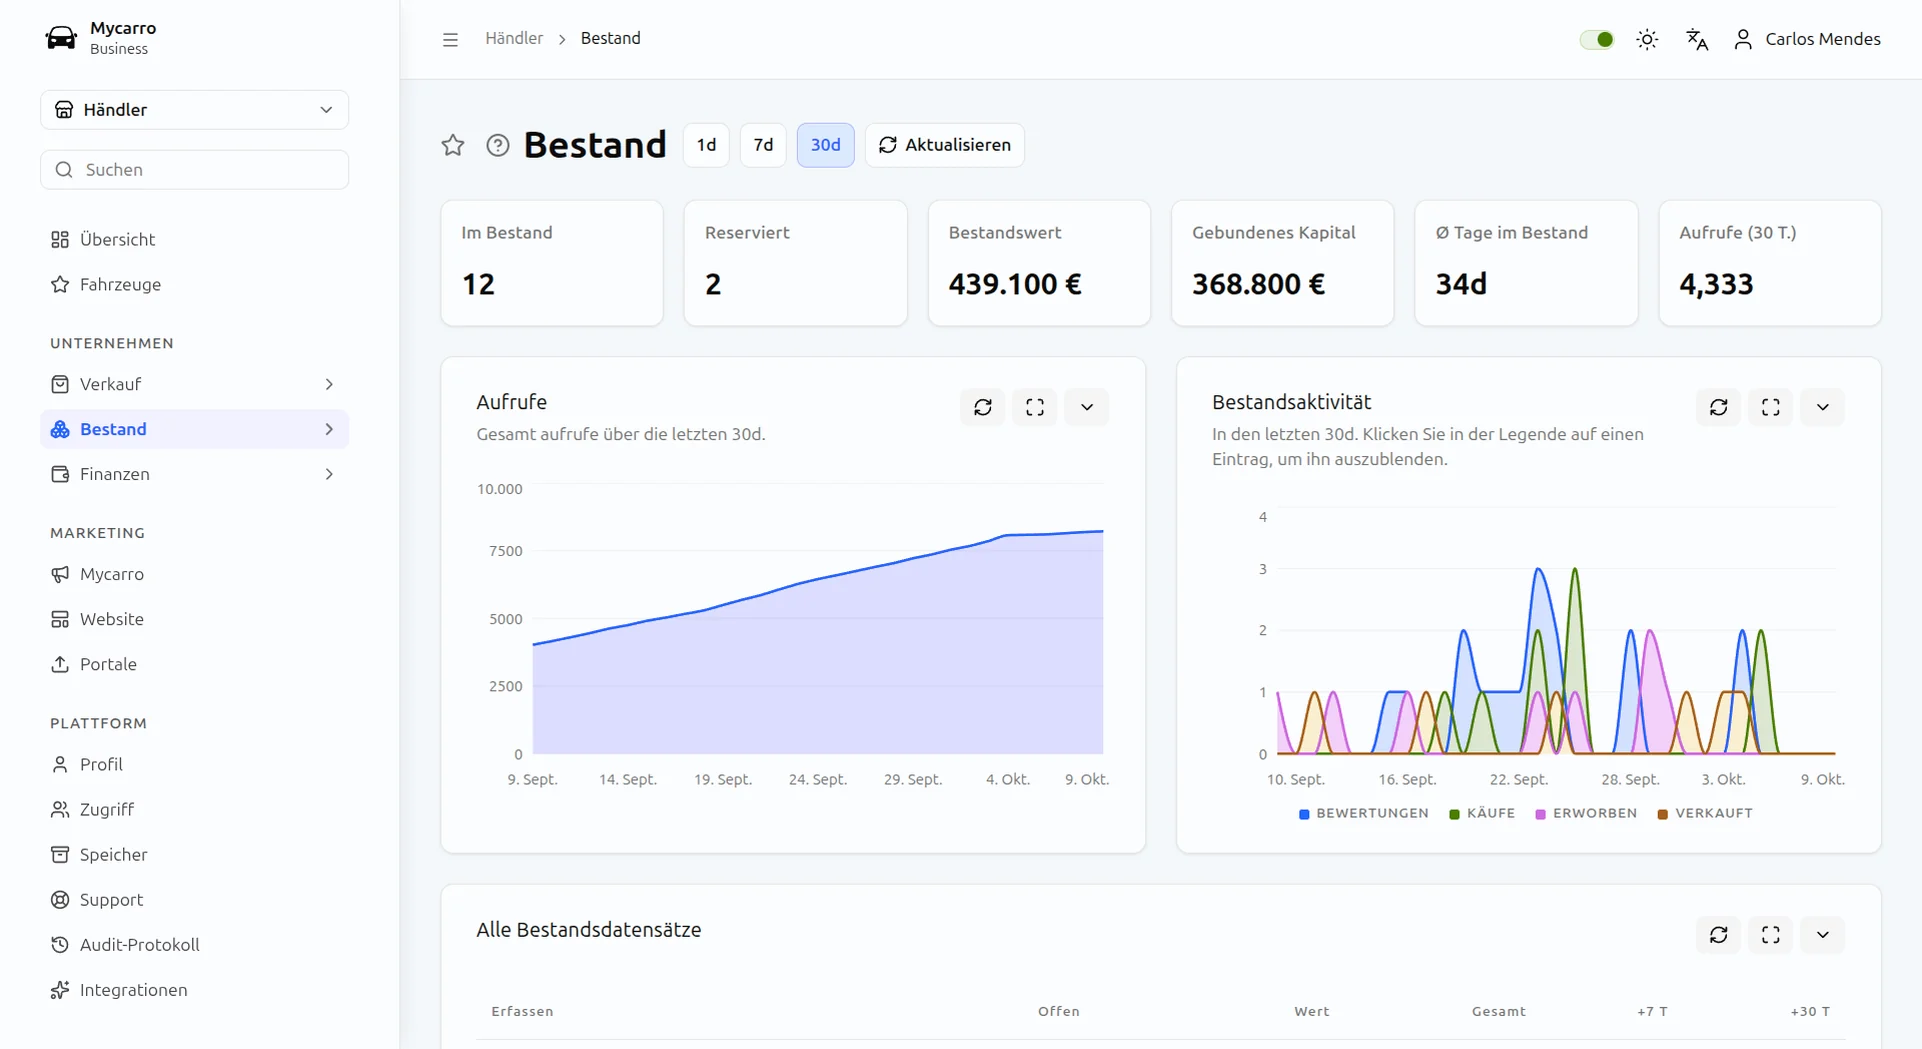Open the Support sidebar item
This screenshot has width=1922, height=1049.
pyautogui.click(x=195, y=899)
